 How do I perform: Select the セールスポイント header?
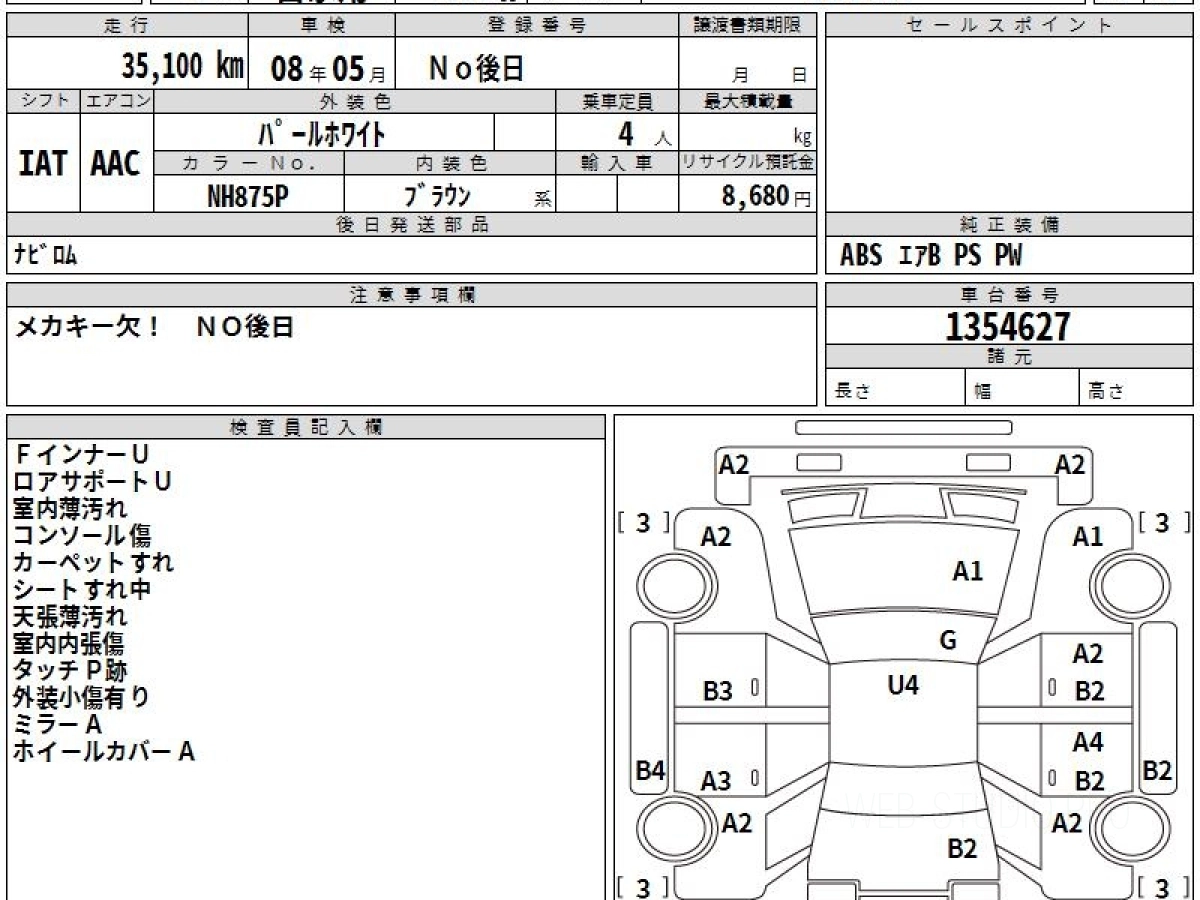1009,26
